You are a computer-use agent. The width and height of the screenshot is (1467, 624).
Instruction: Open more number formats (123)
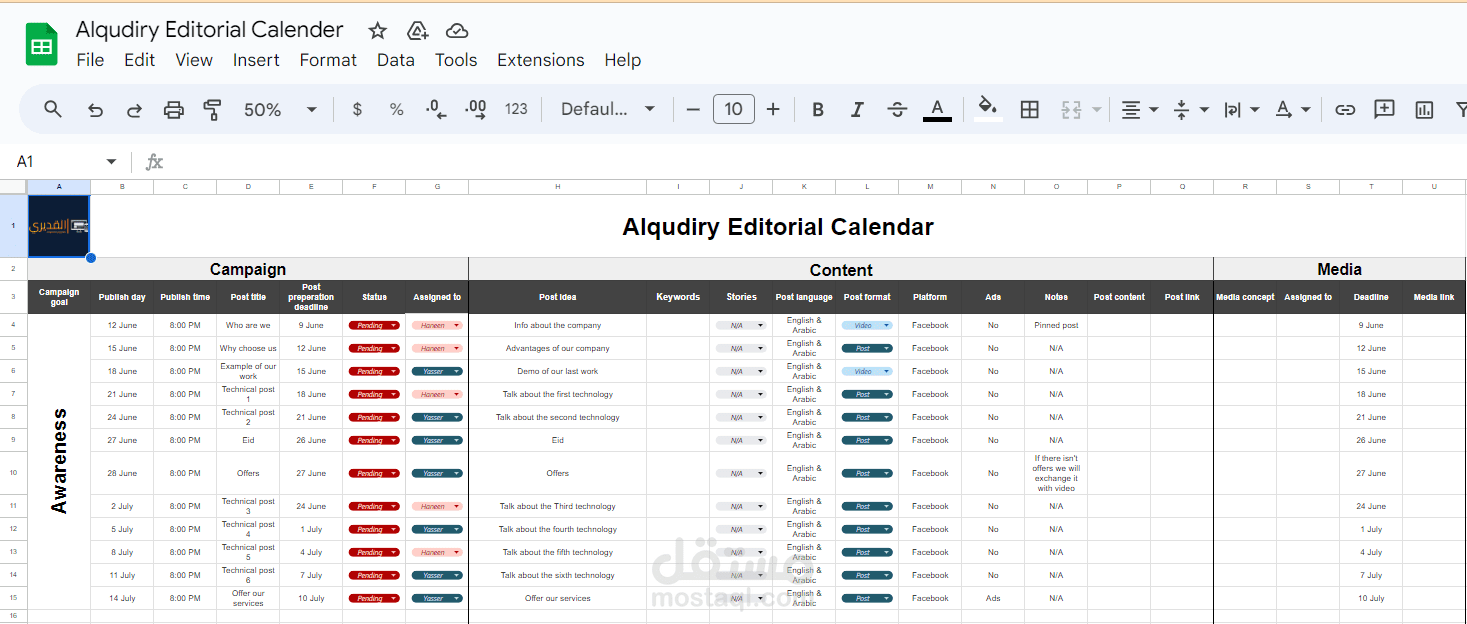coord(516,110)
